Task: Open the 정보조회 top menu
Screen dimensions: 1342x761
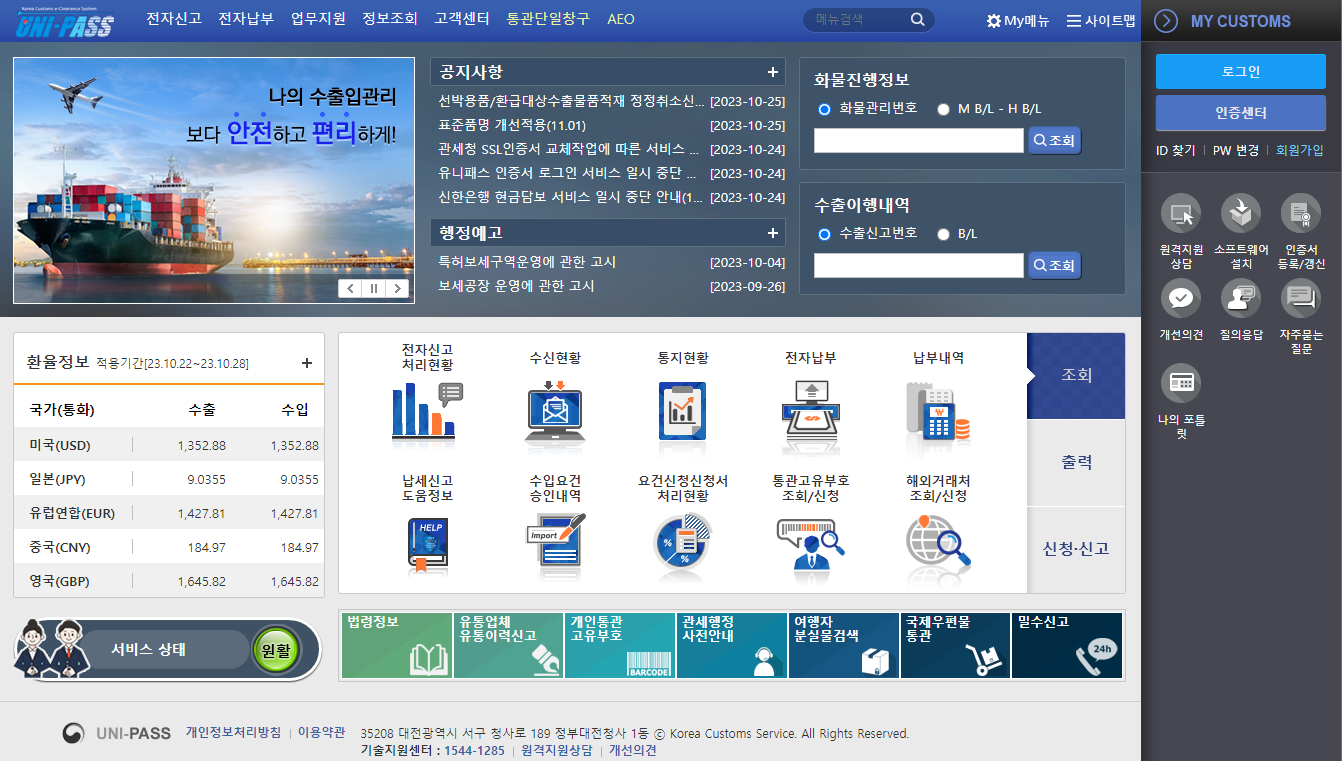Action: [390, 19]
